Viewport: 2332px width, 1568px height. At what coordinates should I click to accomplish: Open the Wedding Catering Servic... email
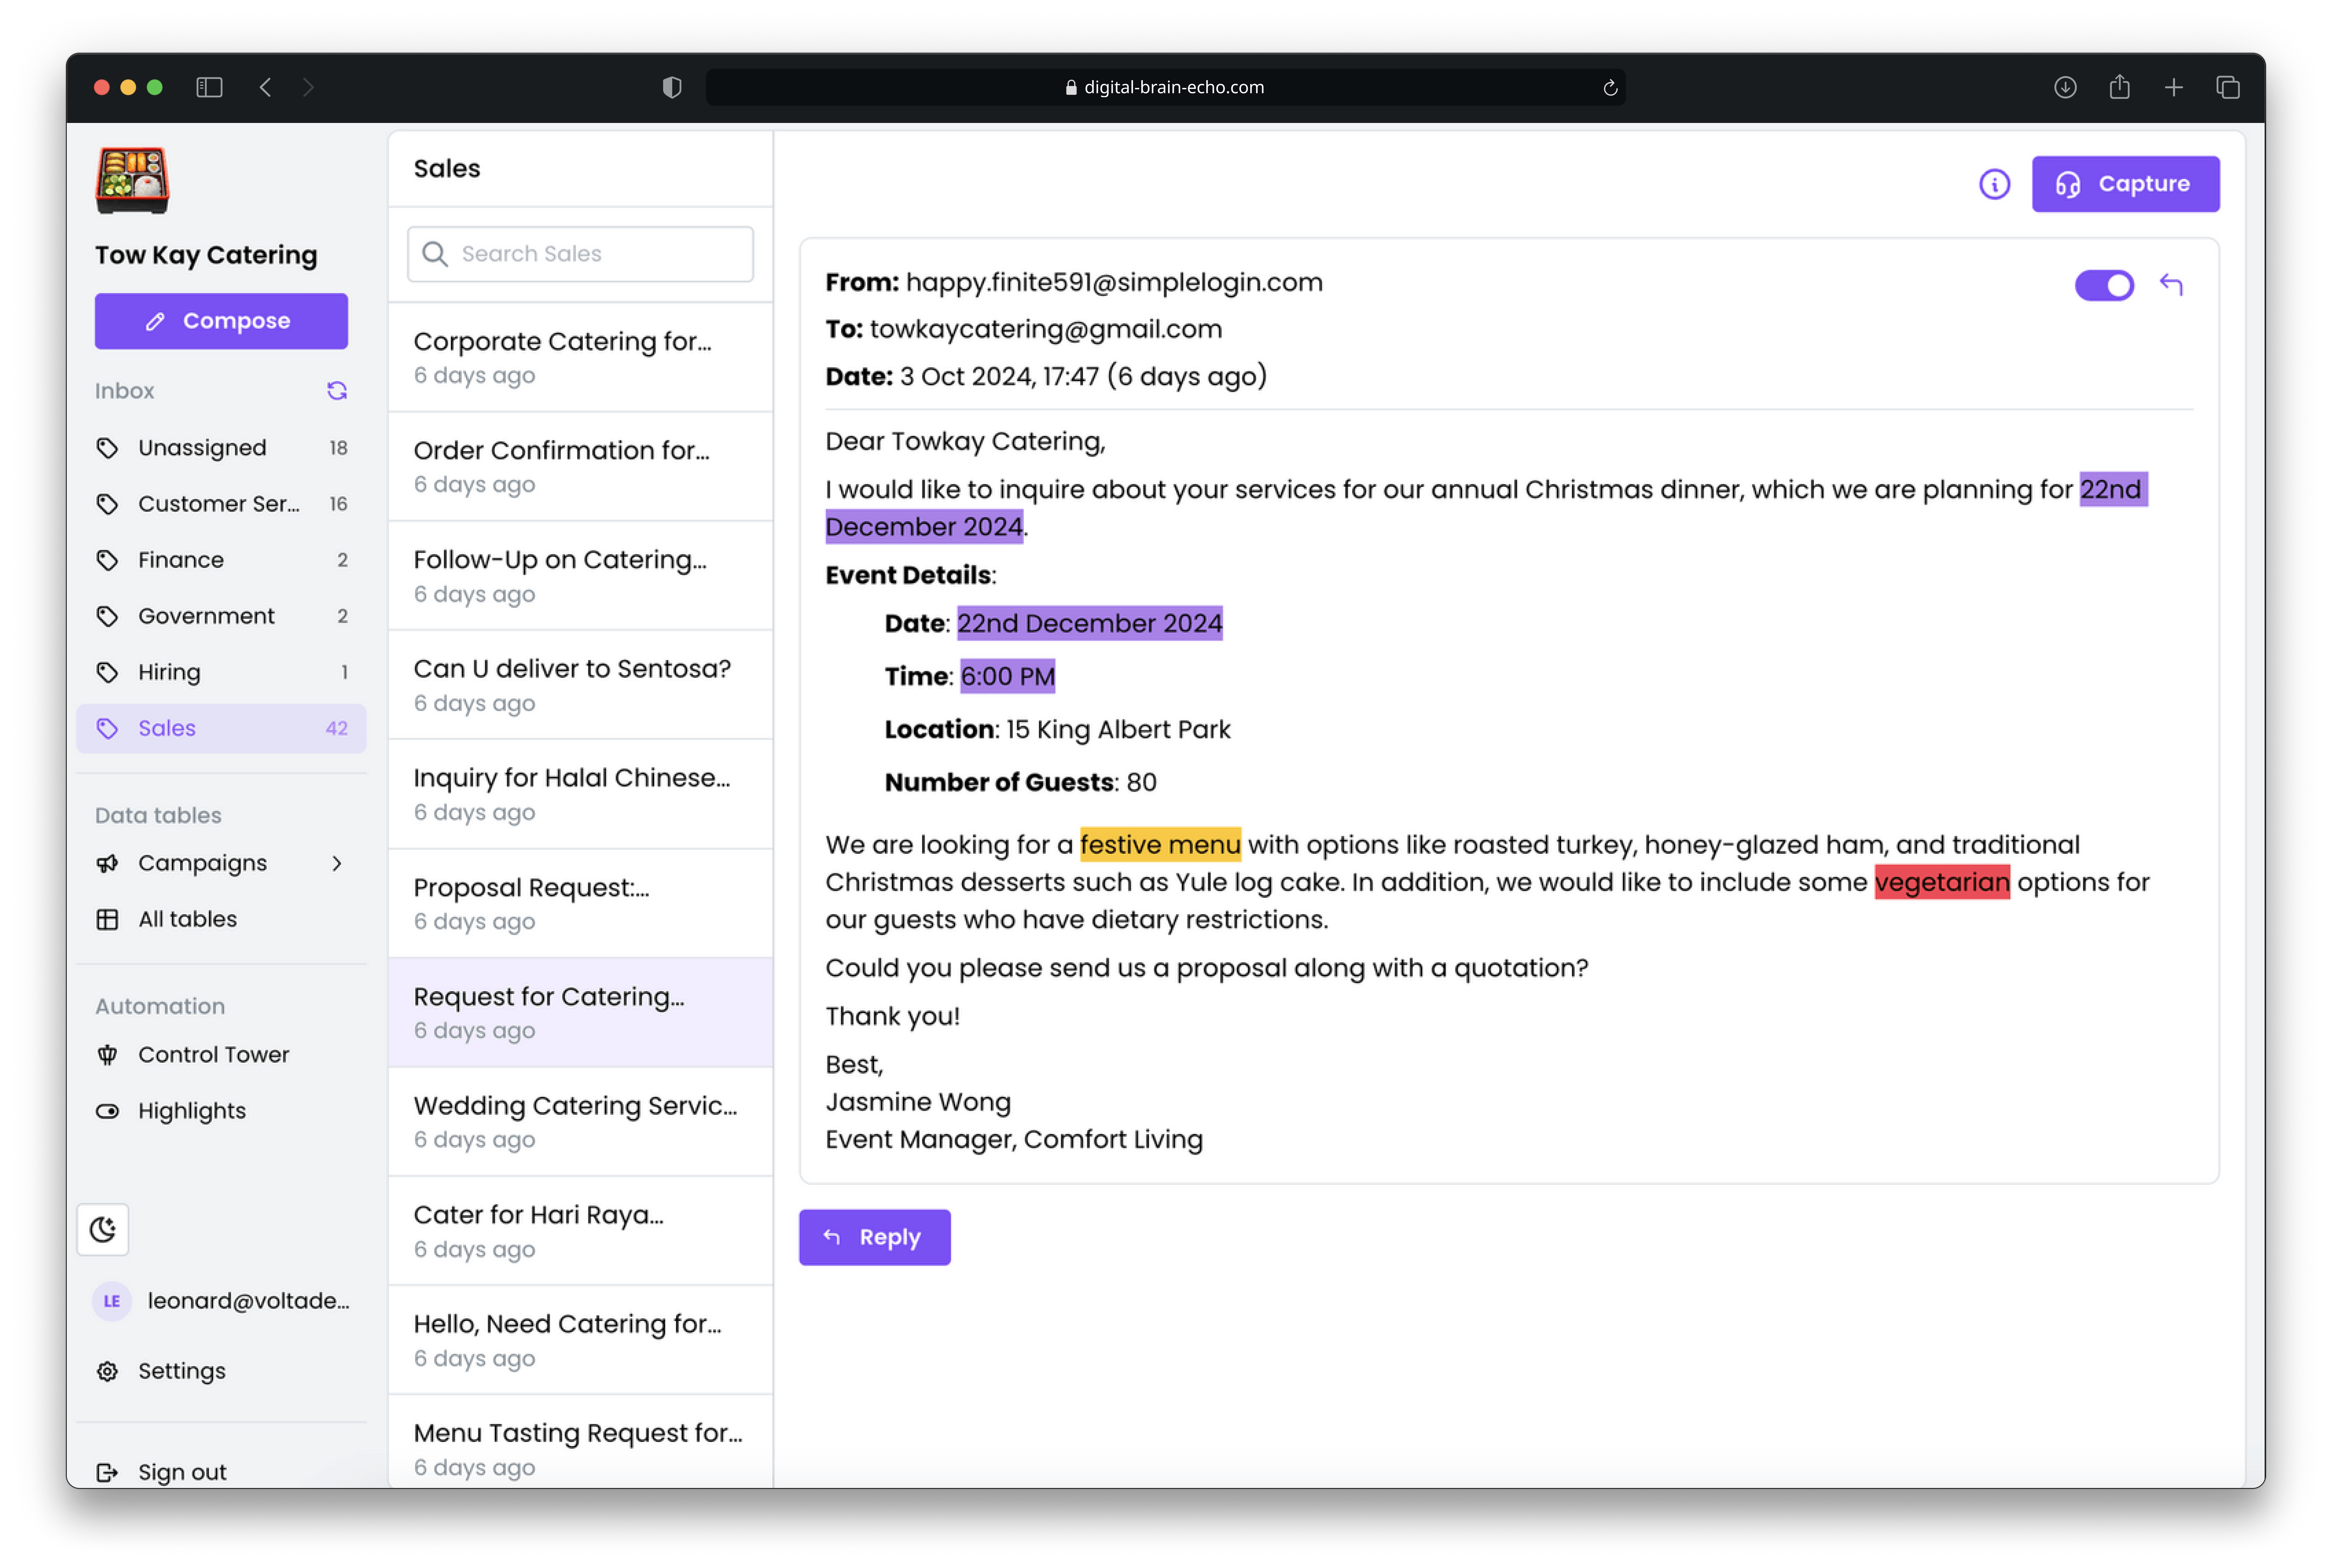point(580,1121)
